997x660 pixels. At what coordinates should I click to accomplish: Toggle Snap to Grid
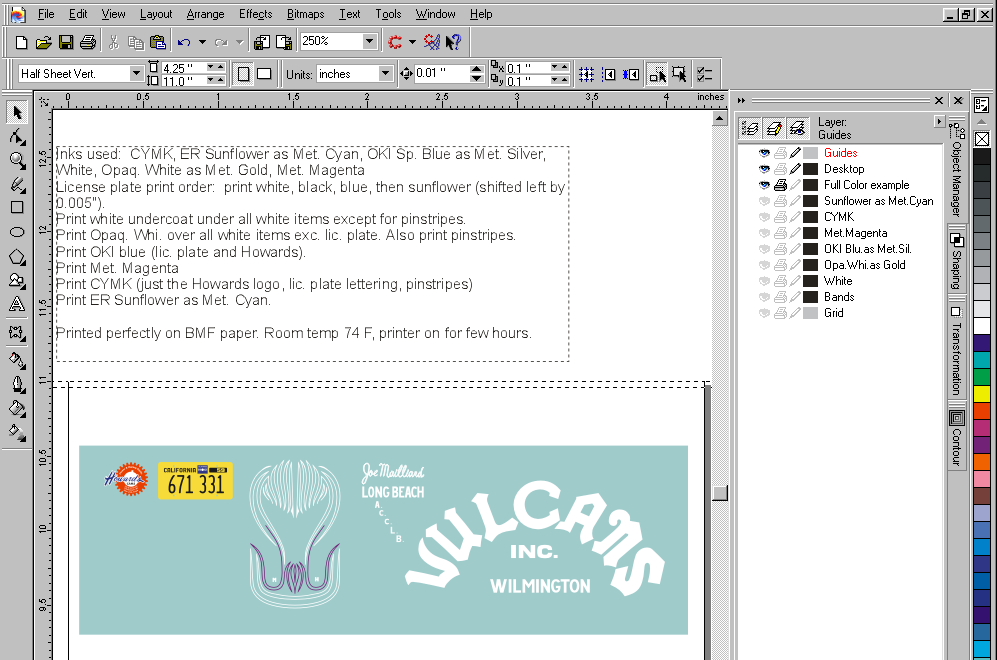(x=586, y=74)
